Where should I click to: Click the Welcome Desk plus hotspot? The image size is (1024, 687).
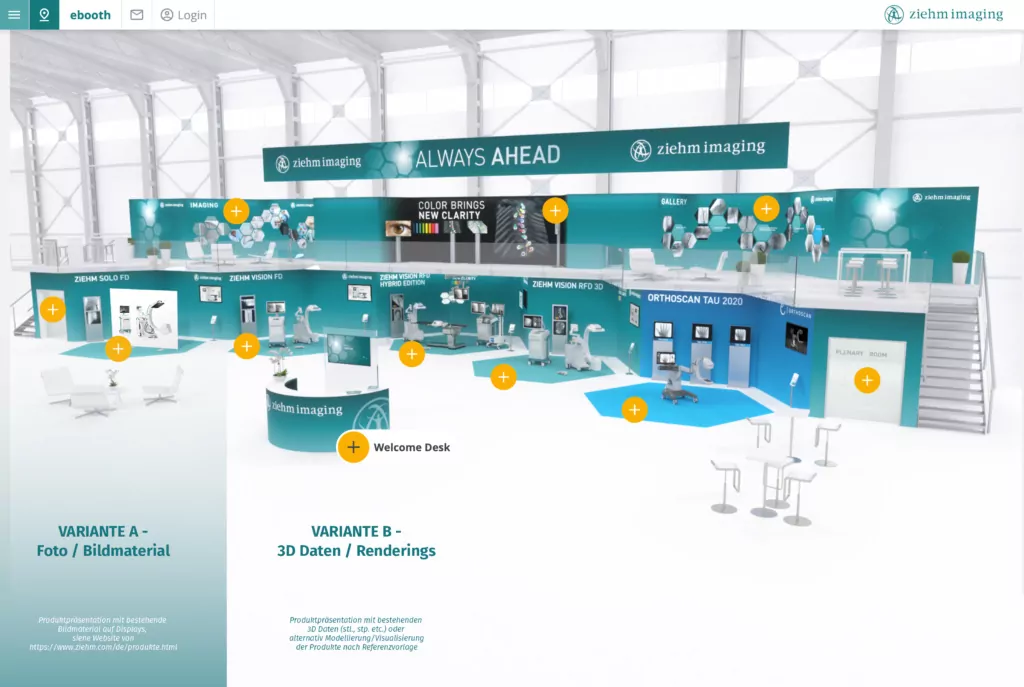coord(353,447)
